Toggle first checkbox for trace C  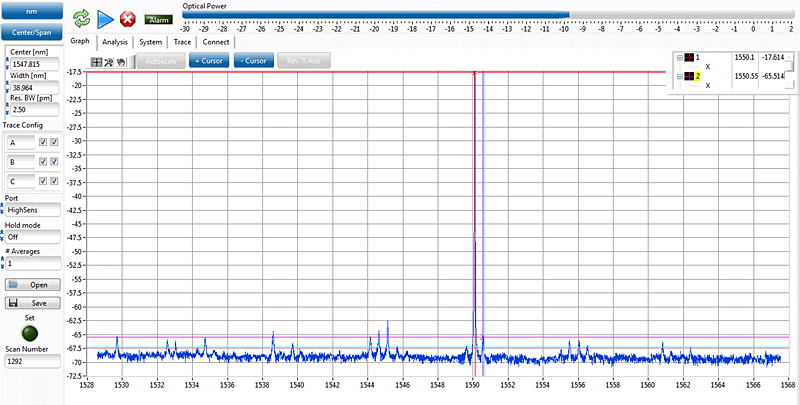(42, 181)
